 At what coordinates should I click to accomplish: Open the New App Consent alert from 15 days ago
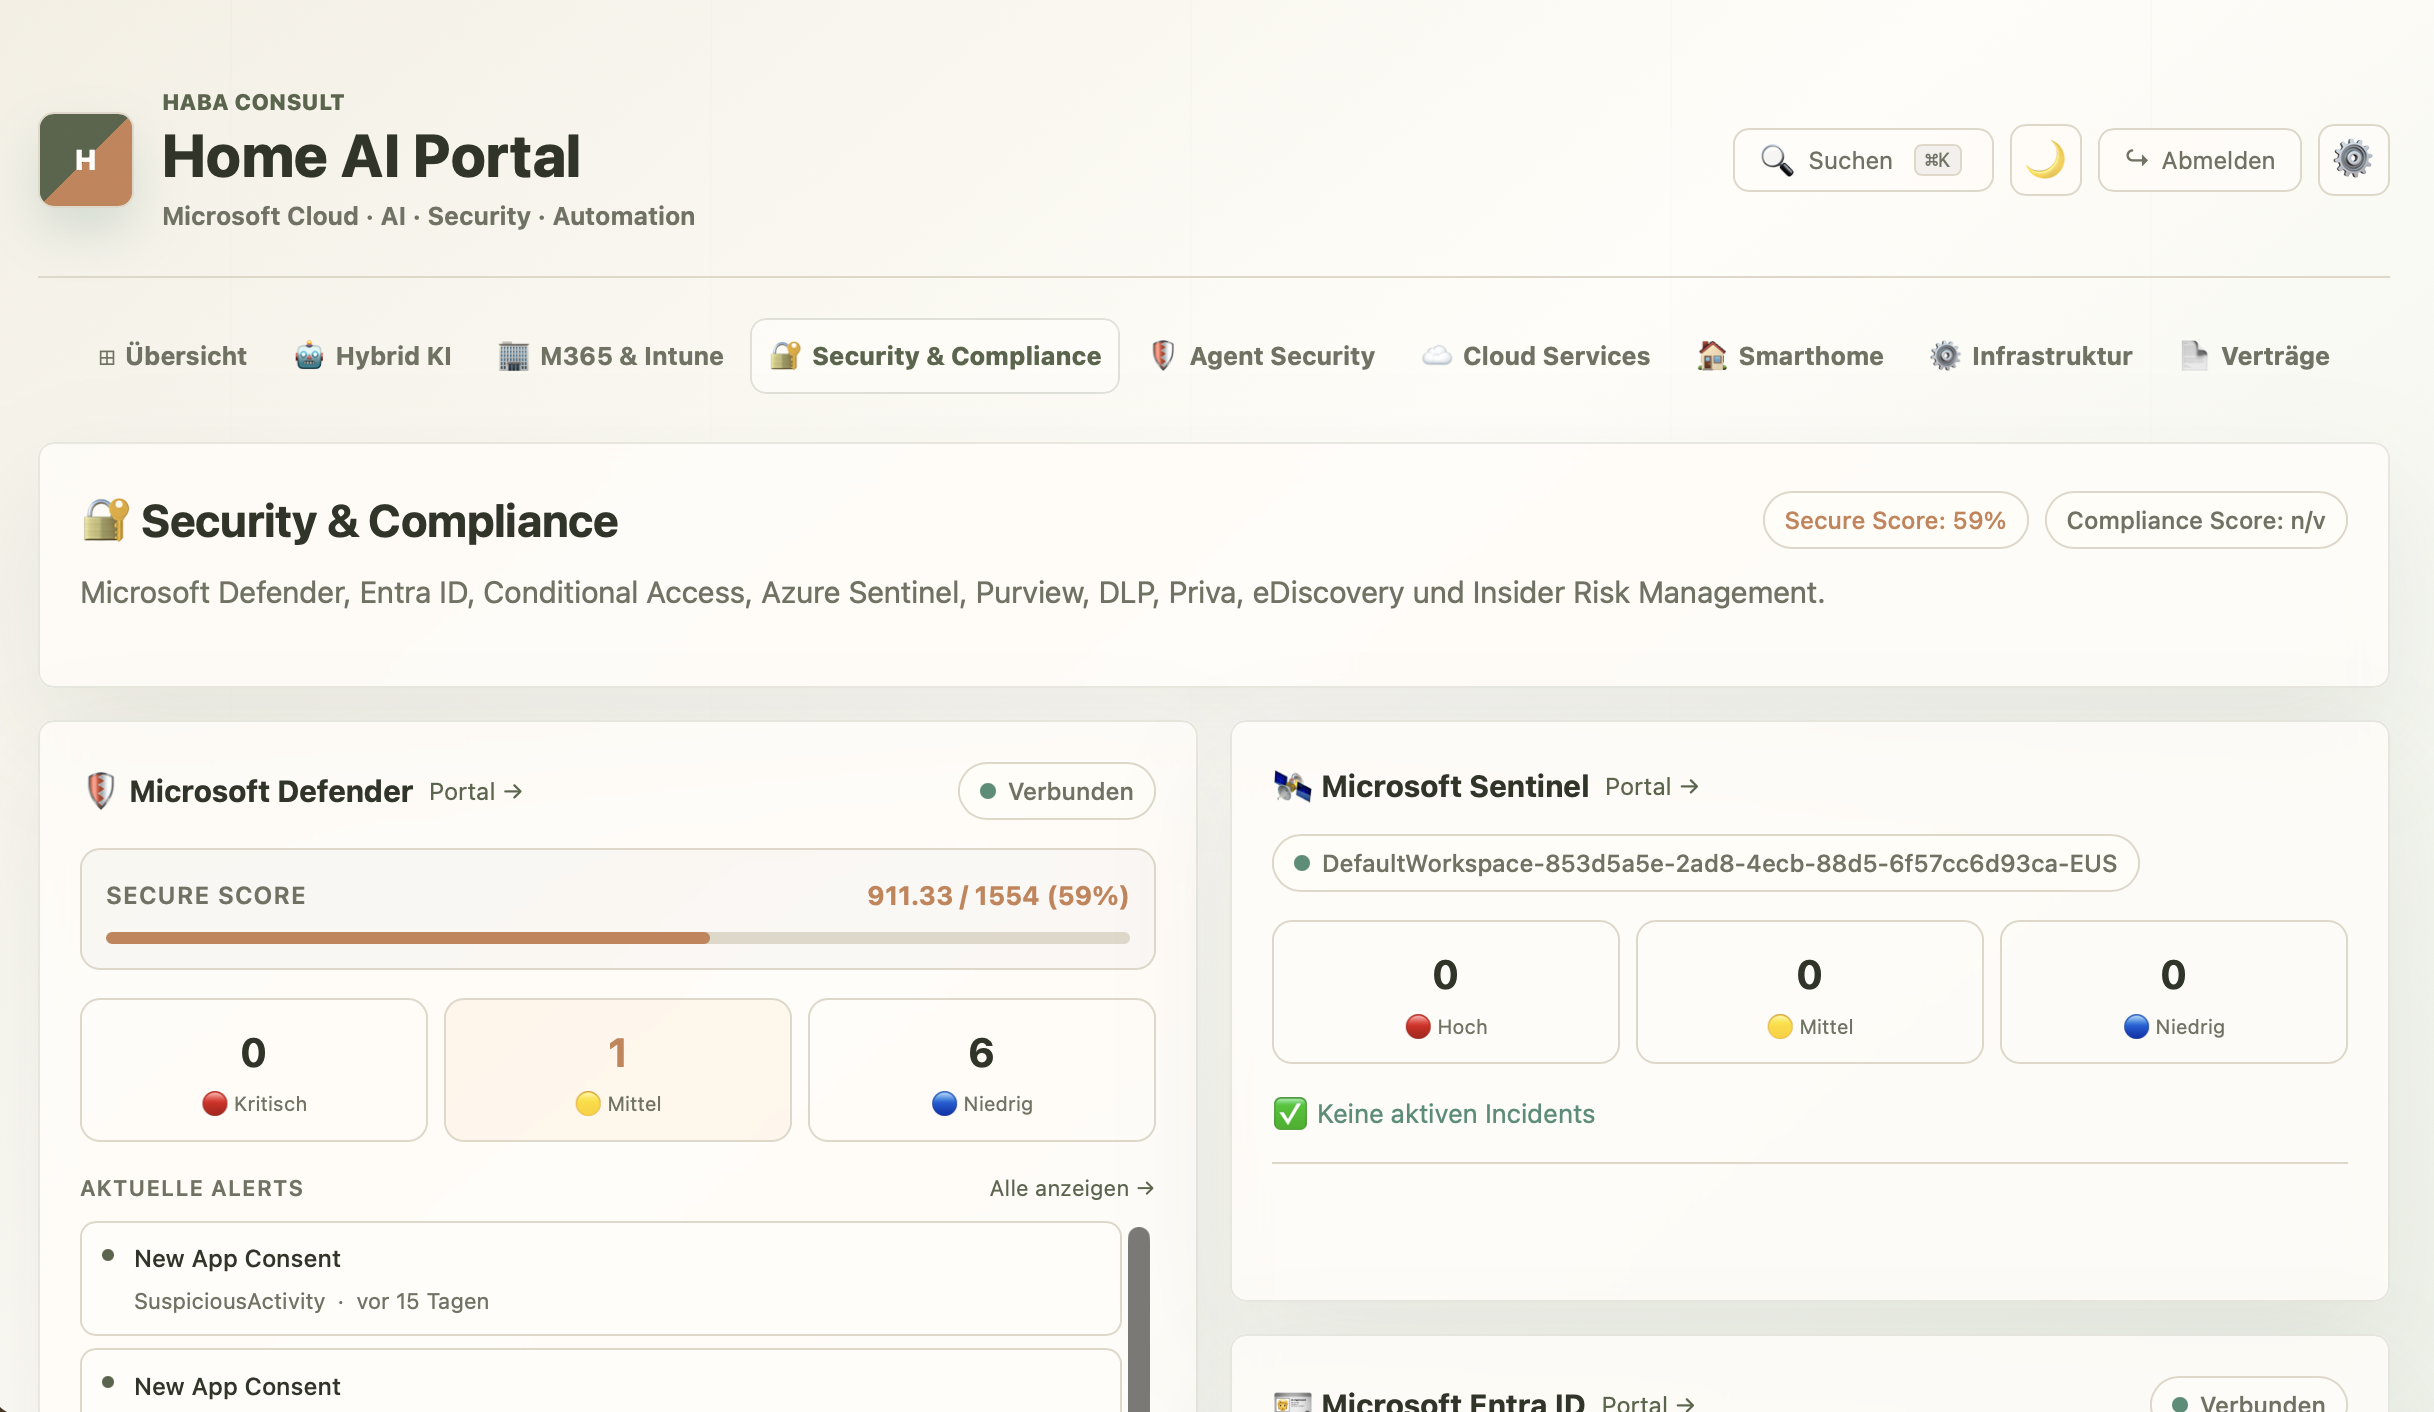[x=601, y=1279]
